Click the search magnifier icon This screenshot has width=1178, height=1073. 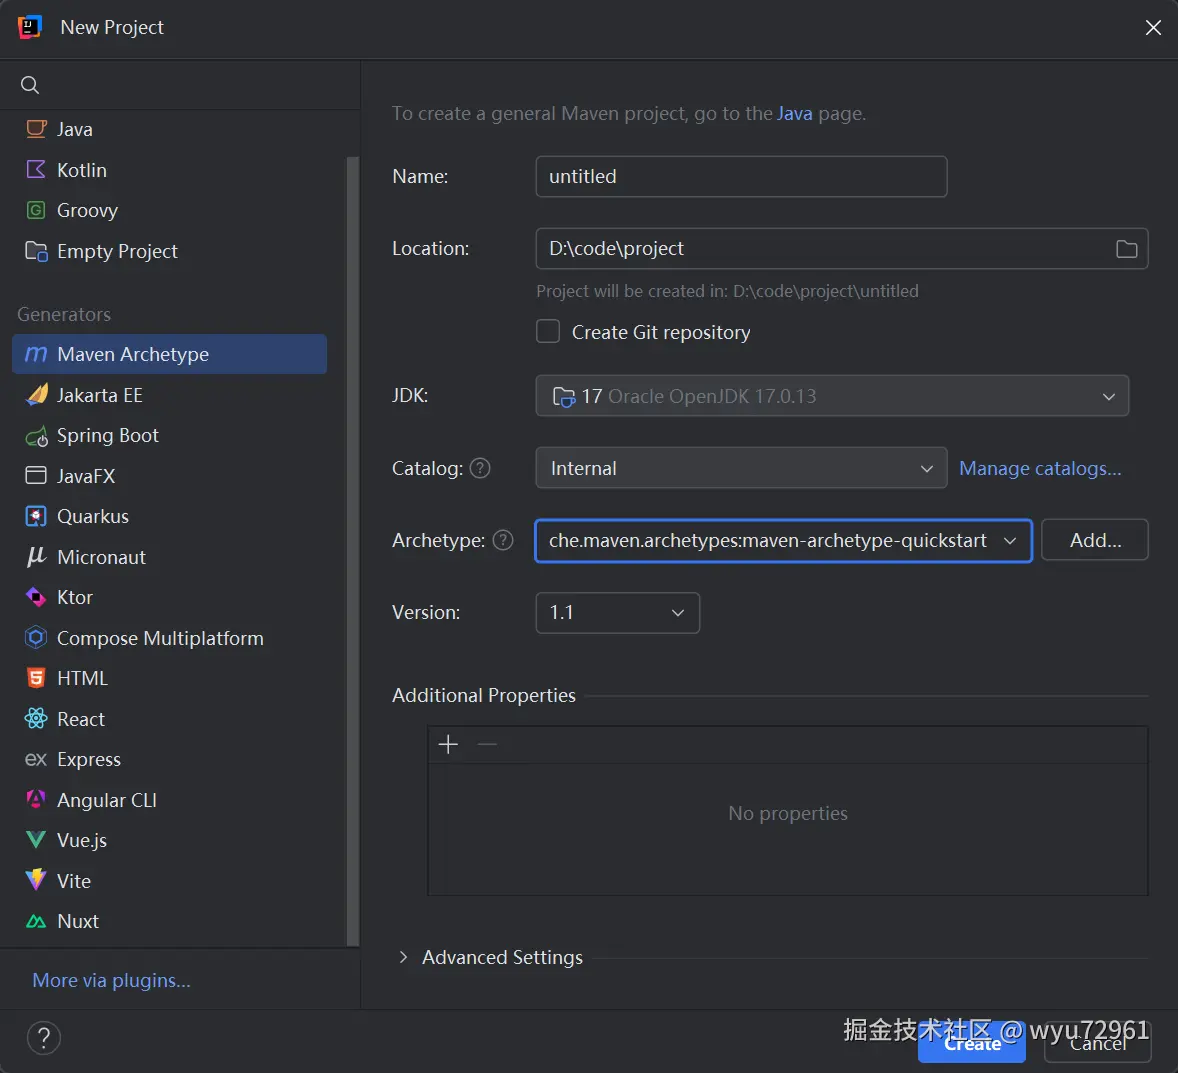pos(29,85)
